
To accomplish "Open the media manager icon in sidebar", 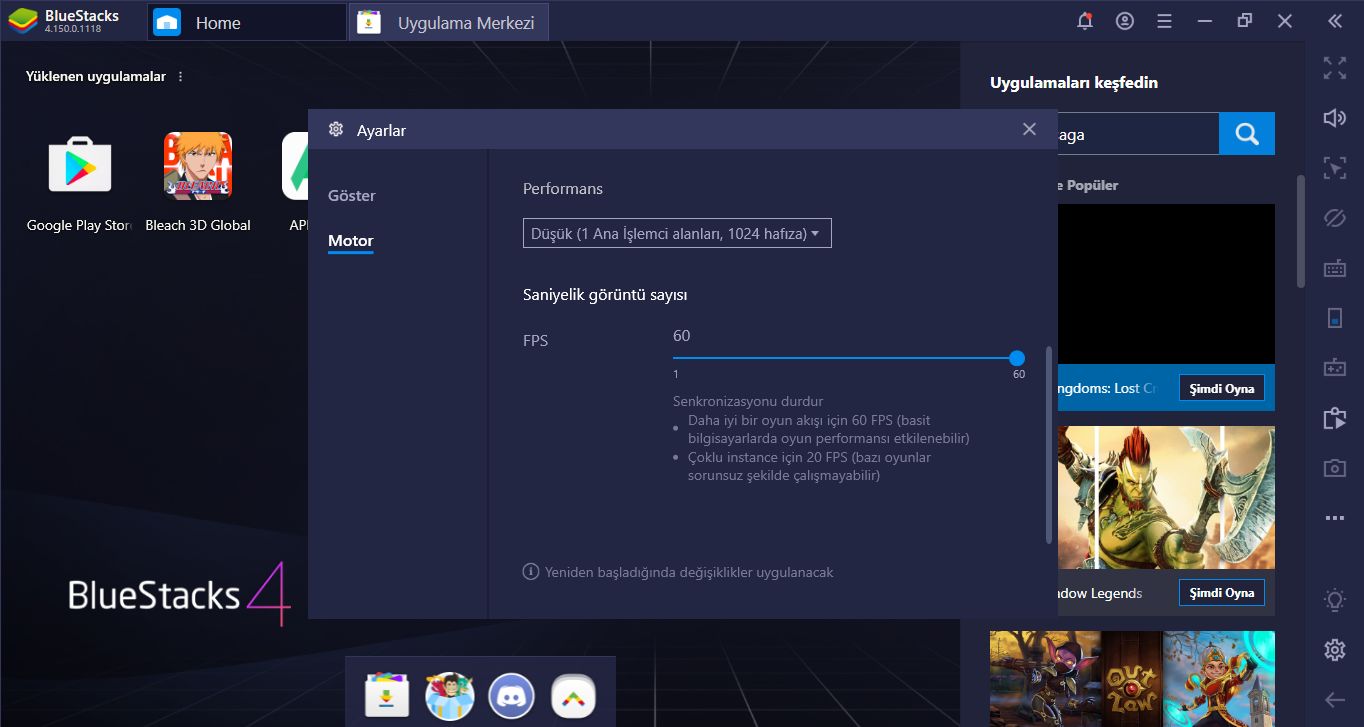I will tap(1334, 418).
